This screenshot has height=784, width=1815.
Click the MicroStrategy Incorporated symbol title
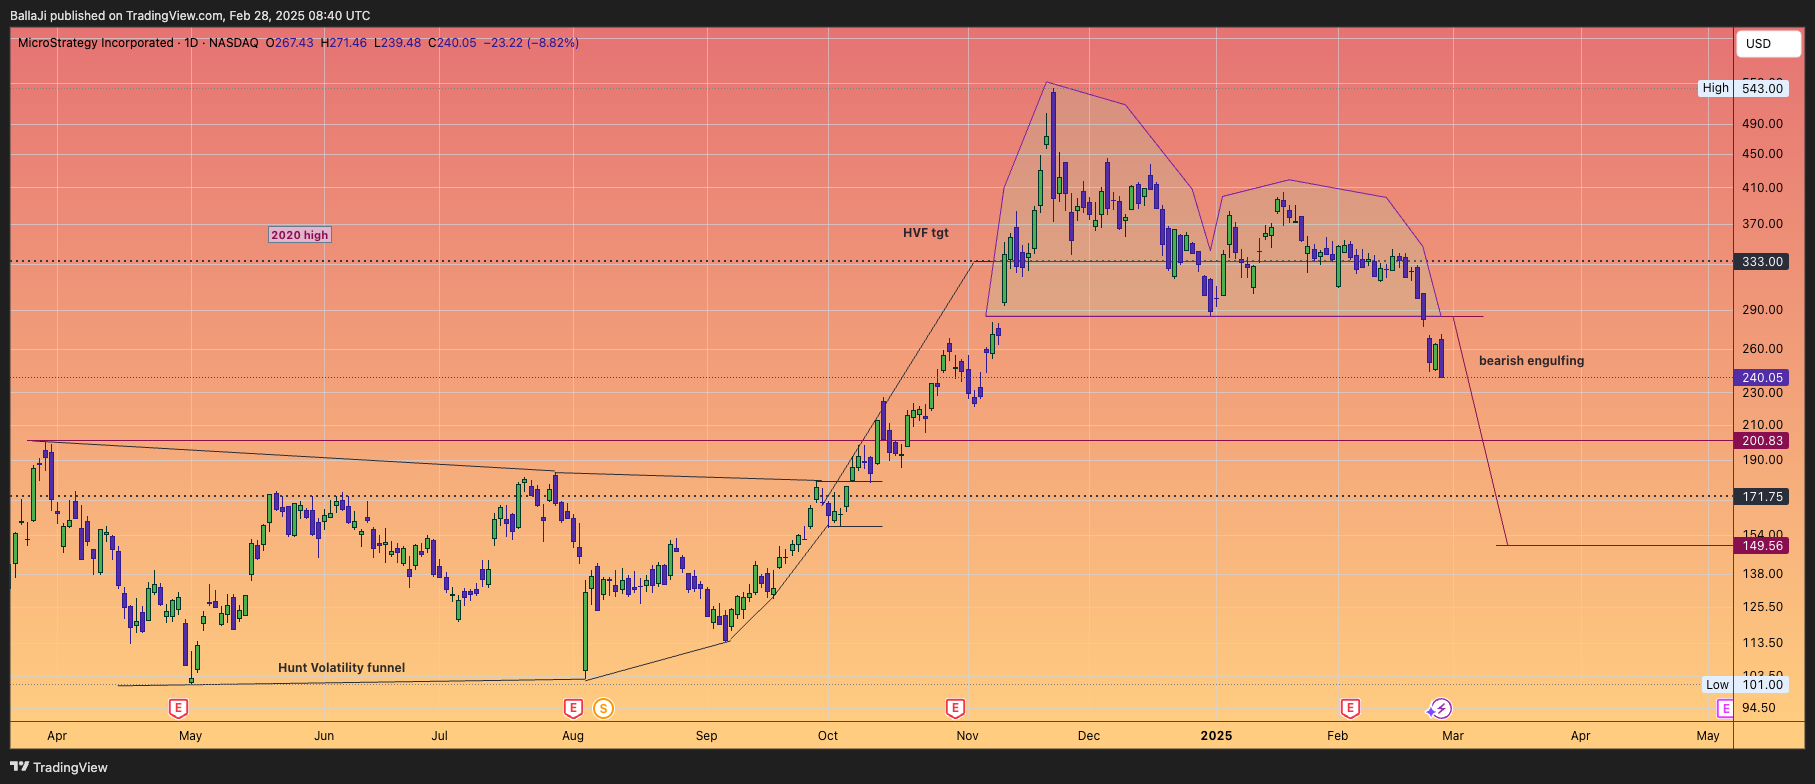tap(96, 43)
